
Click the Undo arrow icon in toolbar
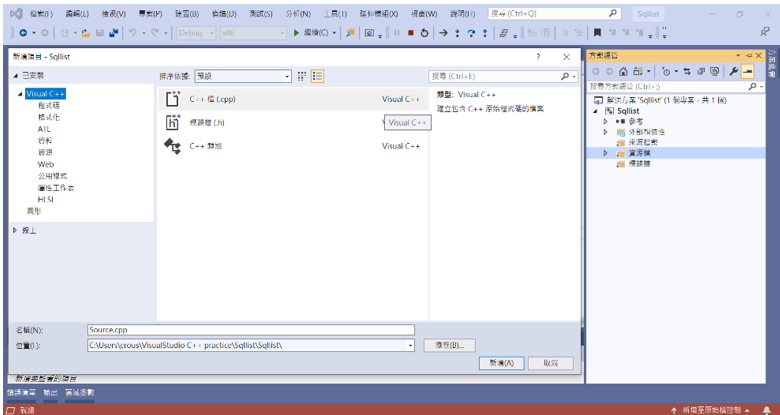pyautogui.click(x=132, y=33)
